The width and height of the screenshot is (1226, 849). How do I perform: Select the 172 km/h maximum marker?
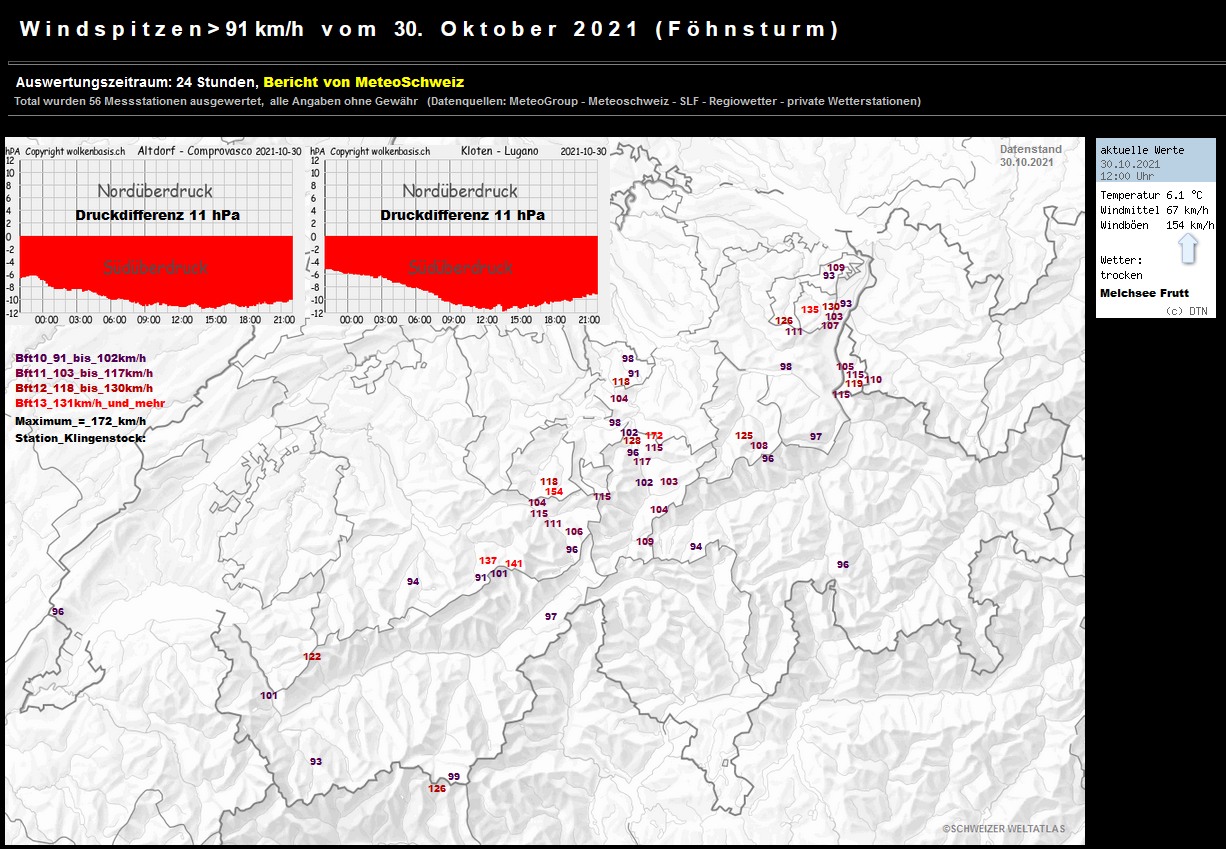[x=654, y=435]
